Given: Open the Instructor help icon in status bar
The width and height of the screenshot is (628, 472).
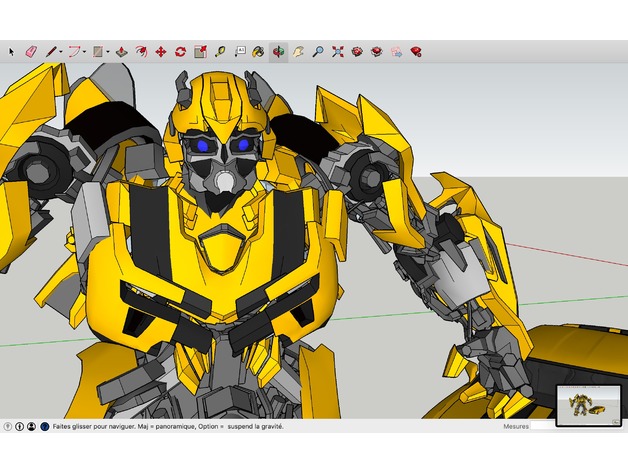Looking at the screenshot, I should point(44,427).
